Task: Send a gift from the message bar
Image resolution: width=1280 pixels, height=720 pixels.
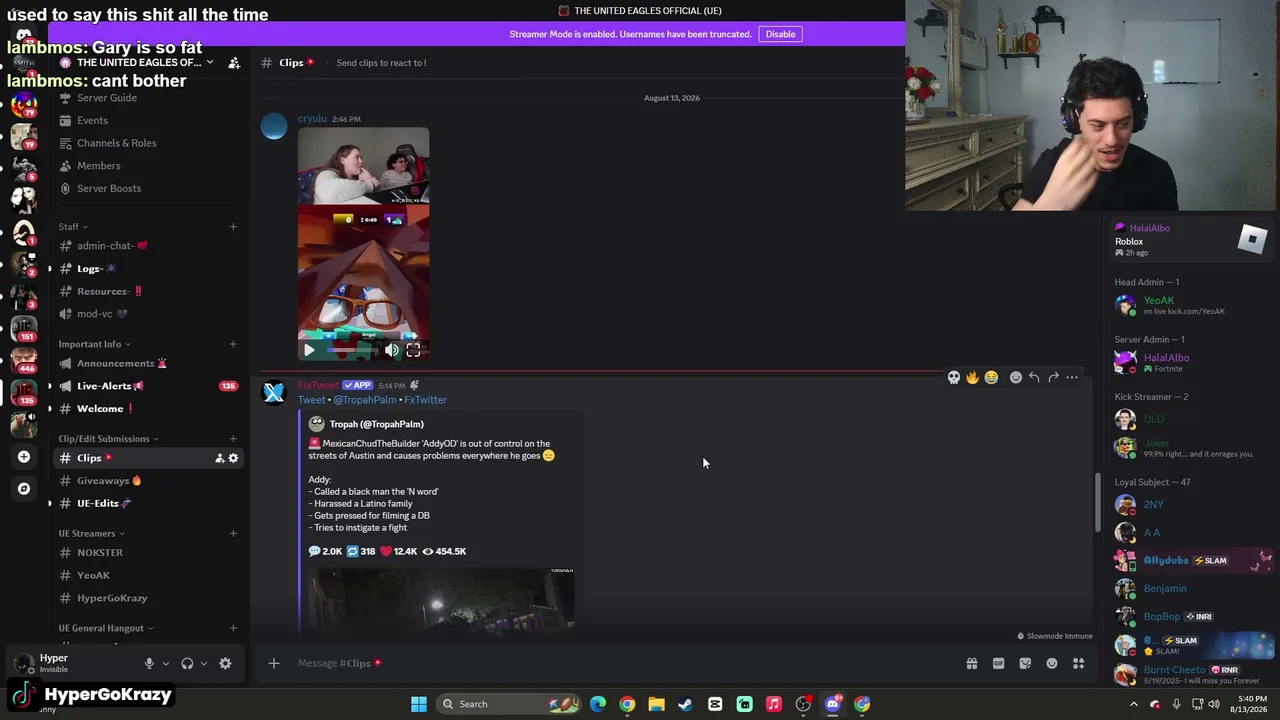Action: coord(972,663)
